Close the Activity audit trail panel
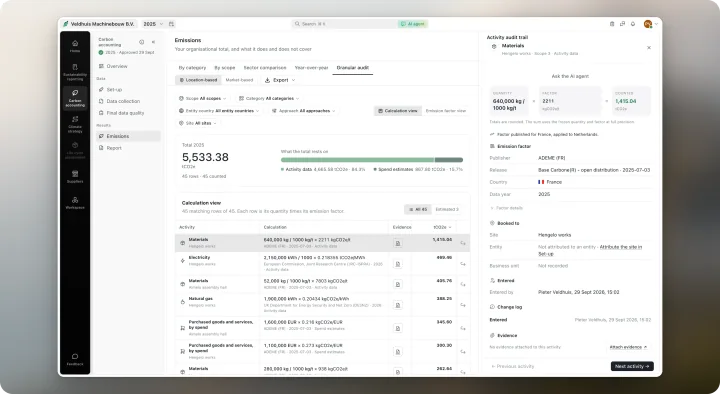Viewport: 720px width, 394px height. coord(649,48)
